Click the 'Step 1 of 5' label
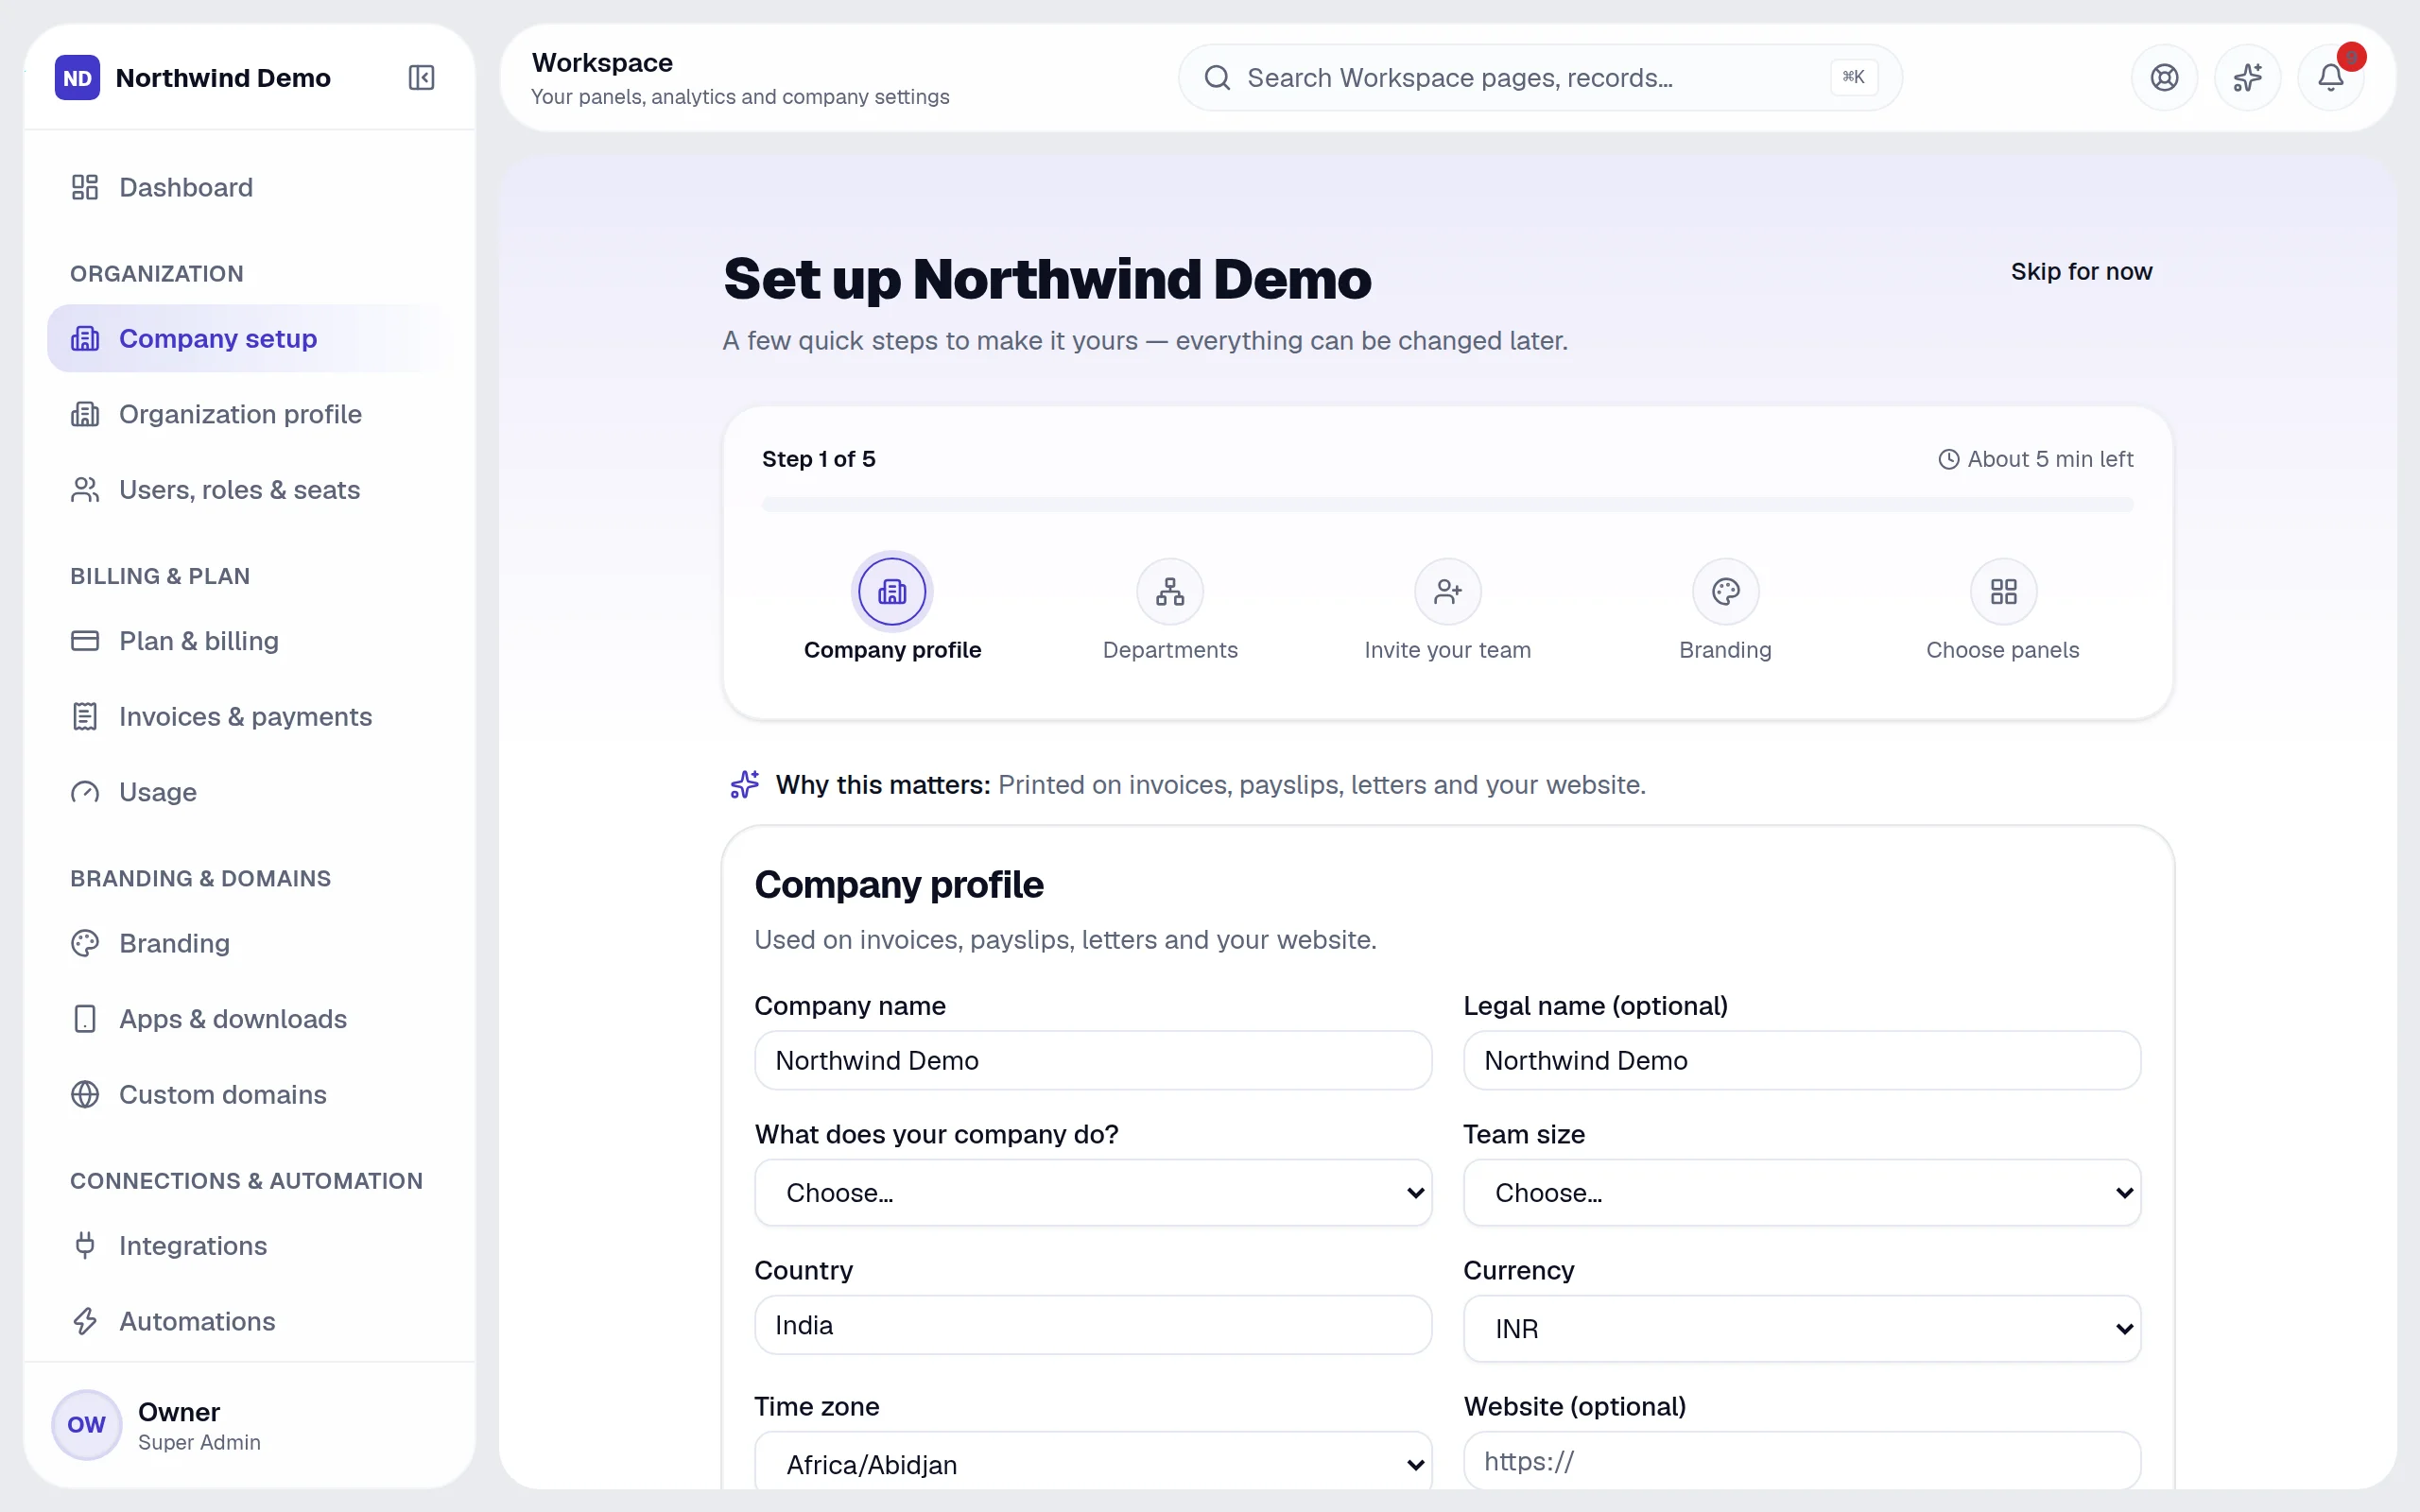This screenshot has height=1512, width=2420. (818, 459)
